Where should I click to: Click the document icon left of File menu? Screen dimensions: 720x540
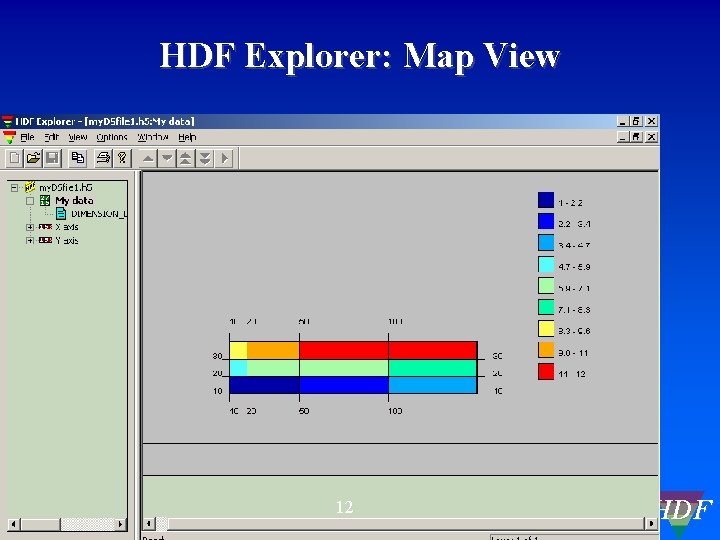pyautogui.click(x=9, y=137)
